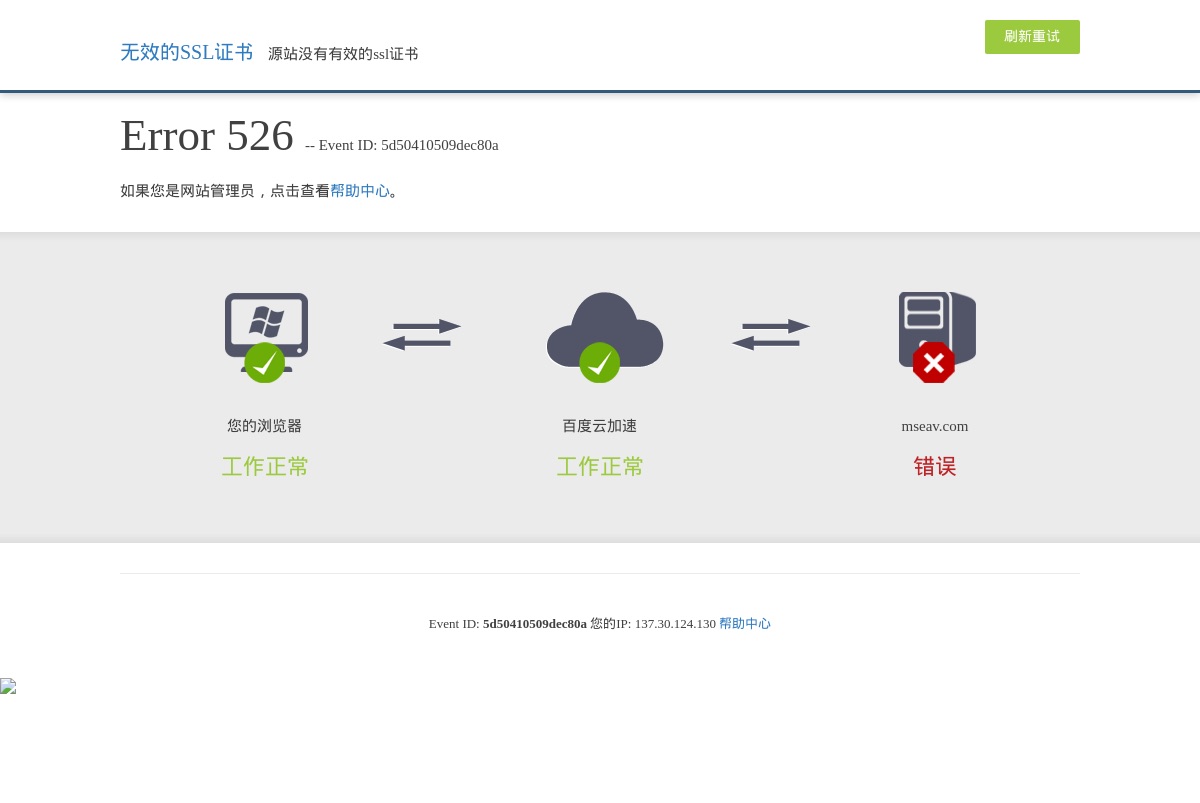Click the mseav.com host label
The height and width of the screenshot is (803, 1200).
pyautogui.click(x=935, y=426)
